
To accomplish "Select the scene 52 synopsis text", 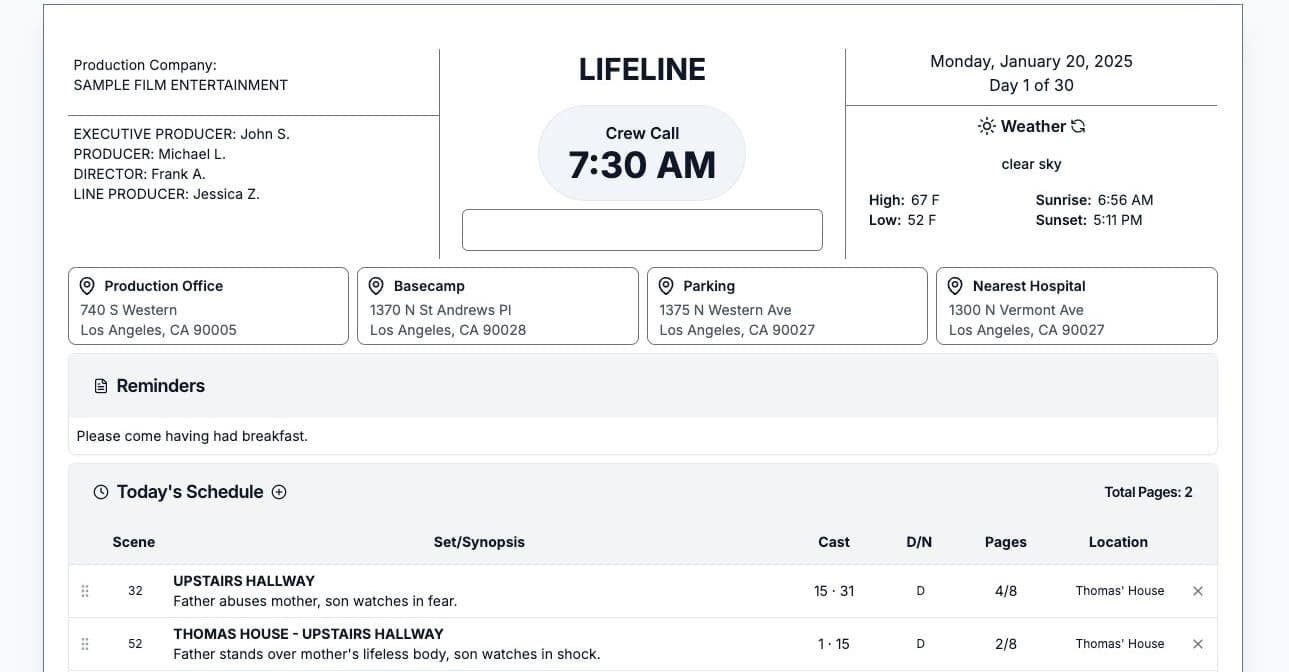I will [x=386, y=653].
